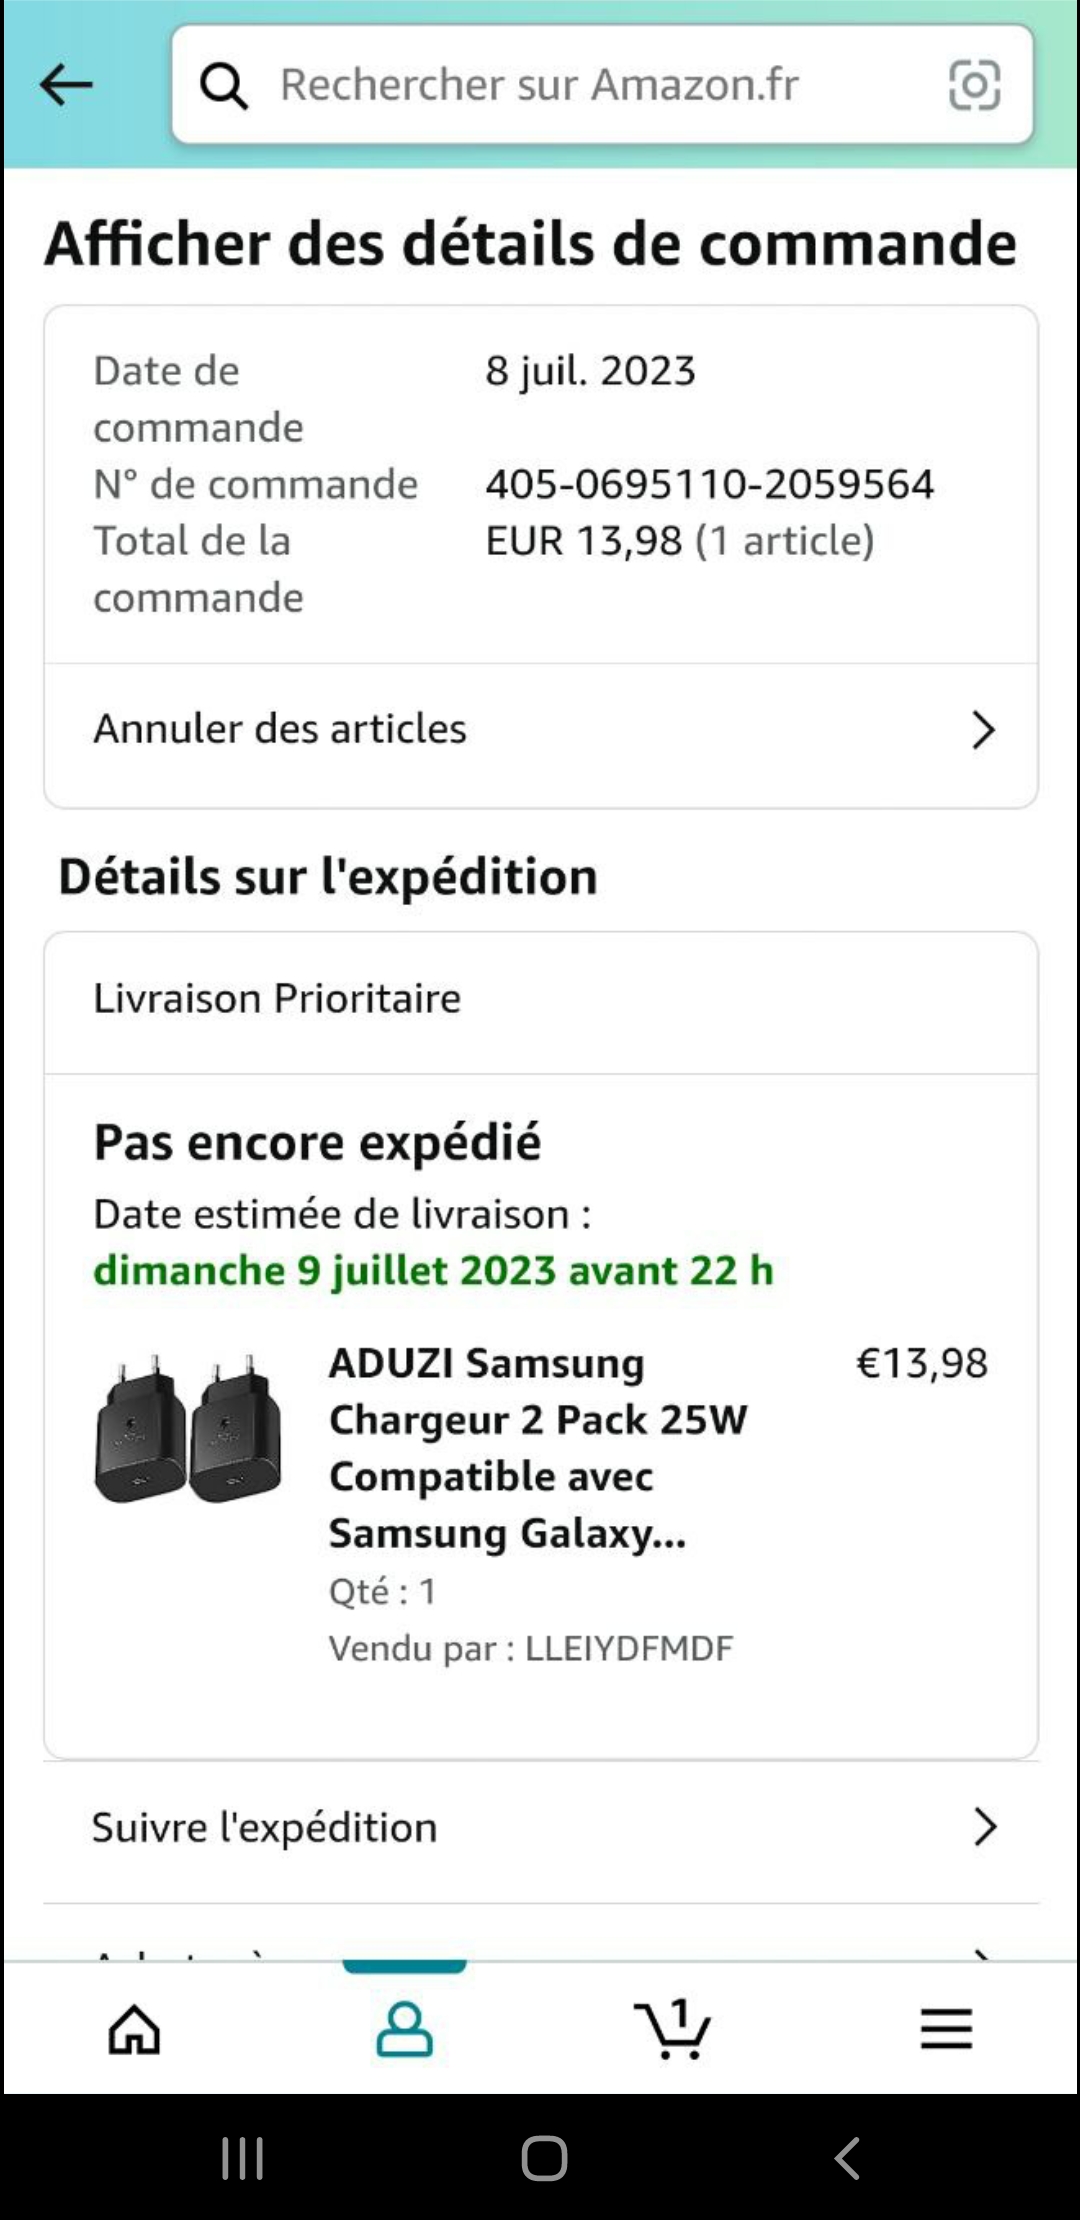The height and width of the screenshot is (2220, 1080).
Task: Expand the Suivre l'expédition chevron
Action: coord(985,1827)
